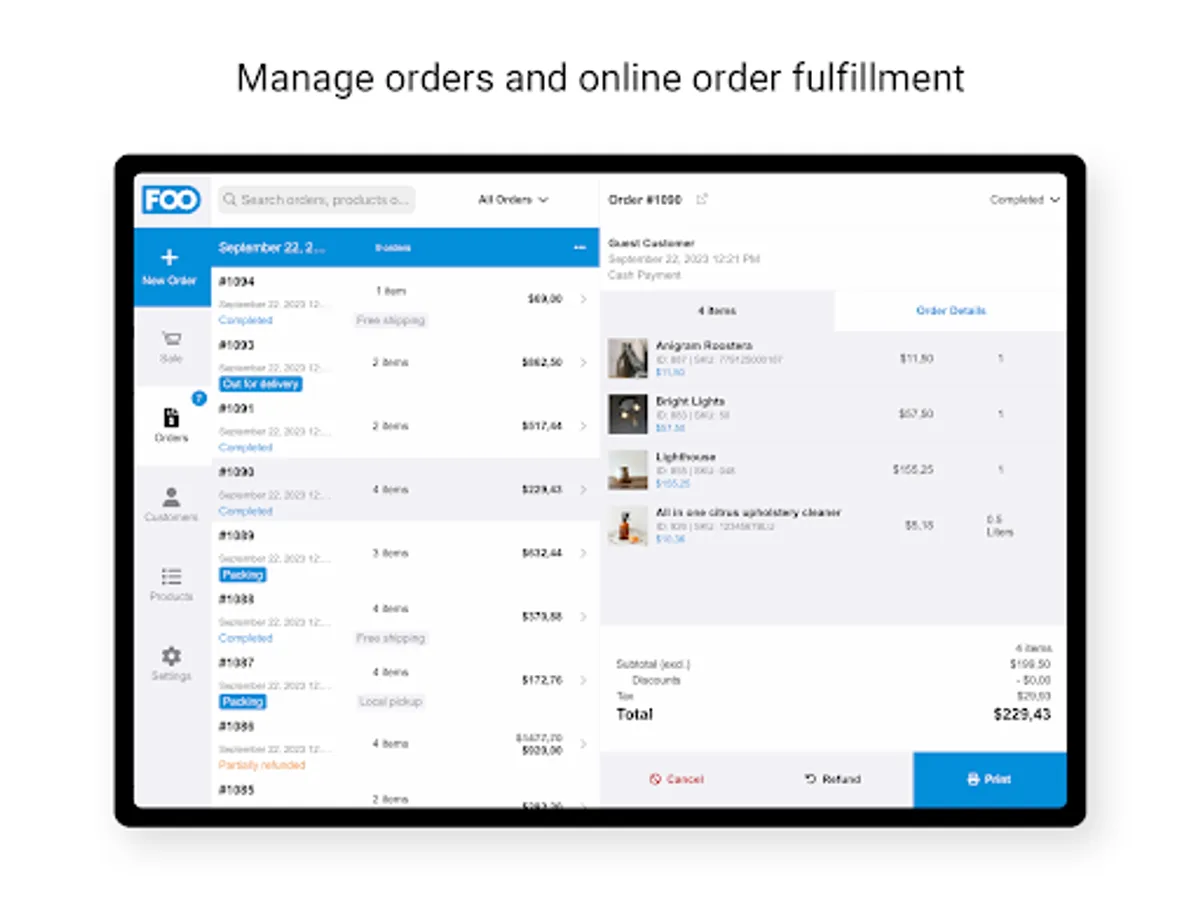Open the Settings gear icon
The image size is (1200, 900).
[x=171, y=656]
